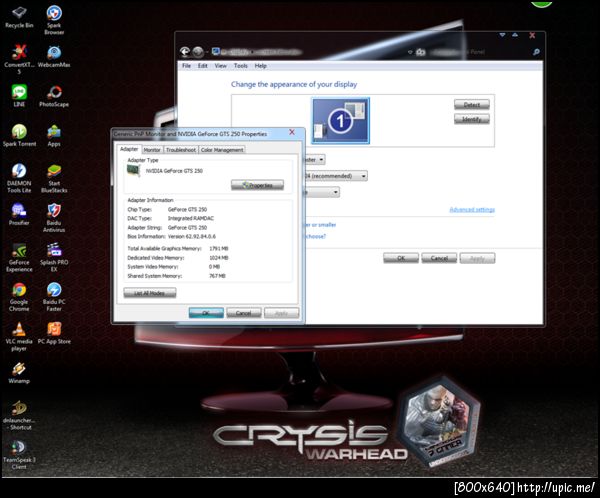Open the PC App Store icon
The image size is (600, 498).
54,333
